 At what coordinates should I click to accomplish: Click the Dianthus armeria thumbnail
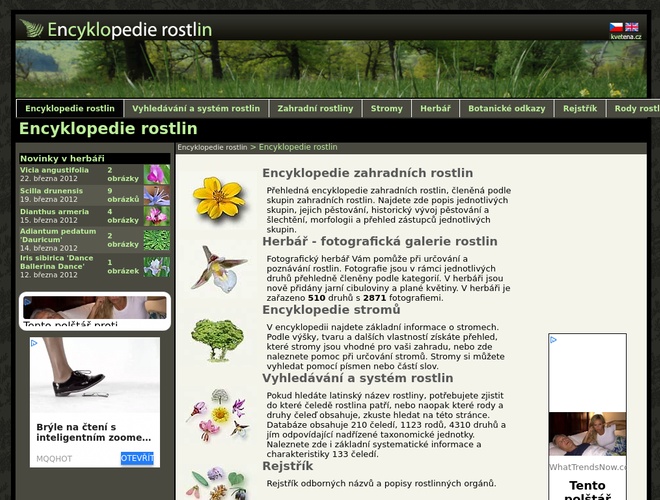[x=157, y=216]
